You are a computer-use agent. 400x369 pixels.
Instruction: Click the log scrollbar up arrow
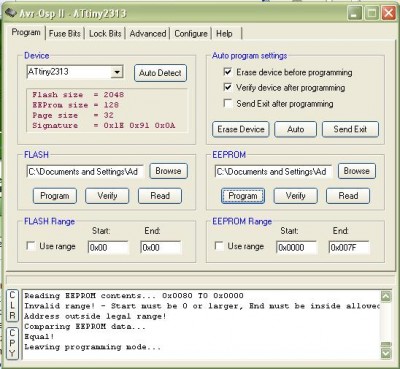point(386,296)
